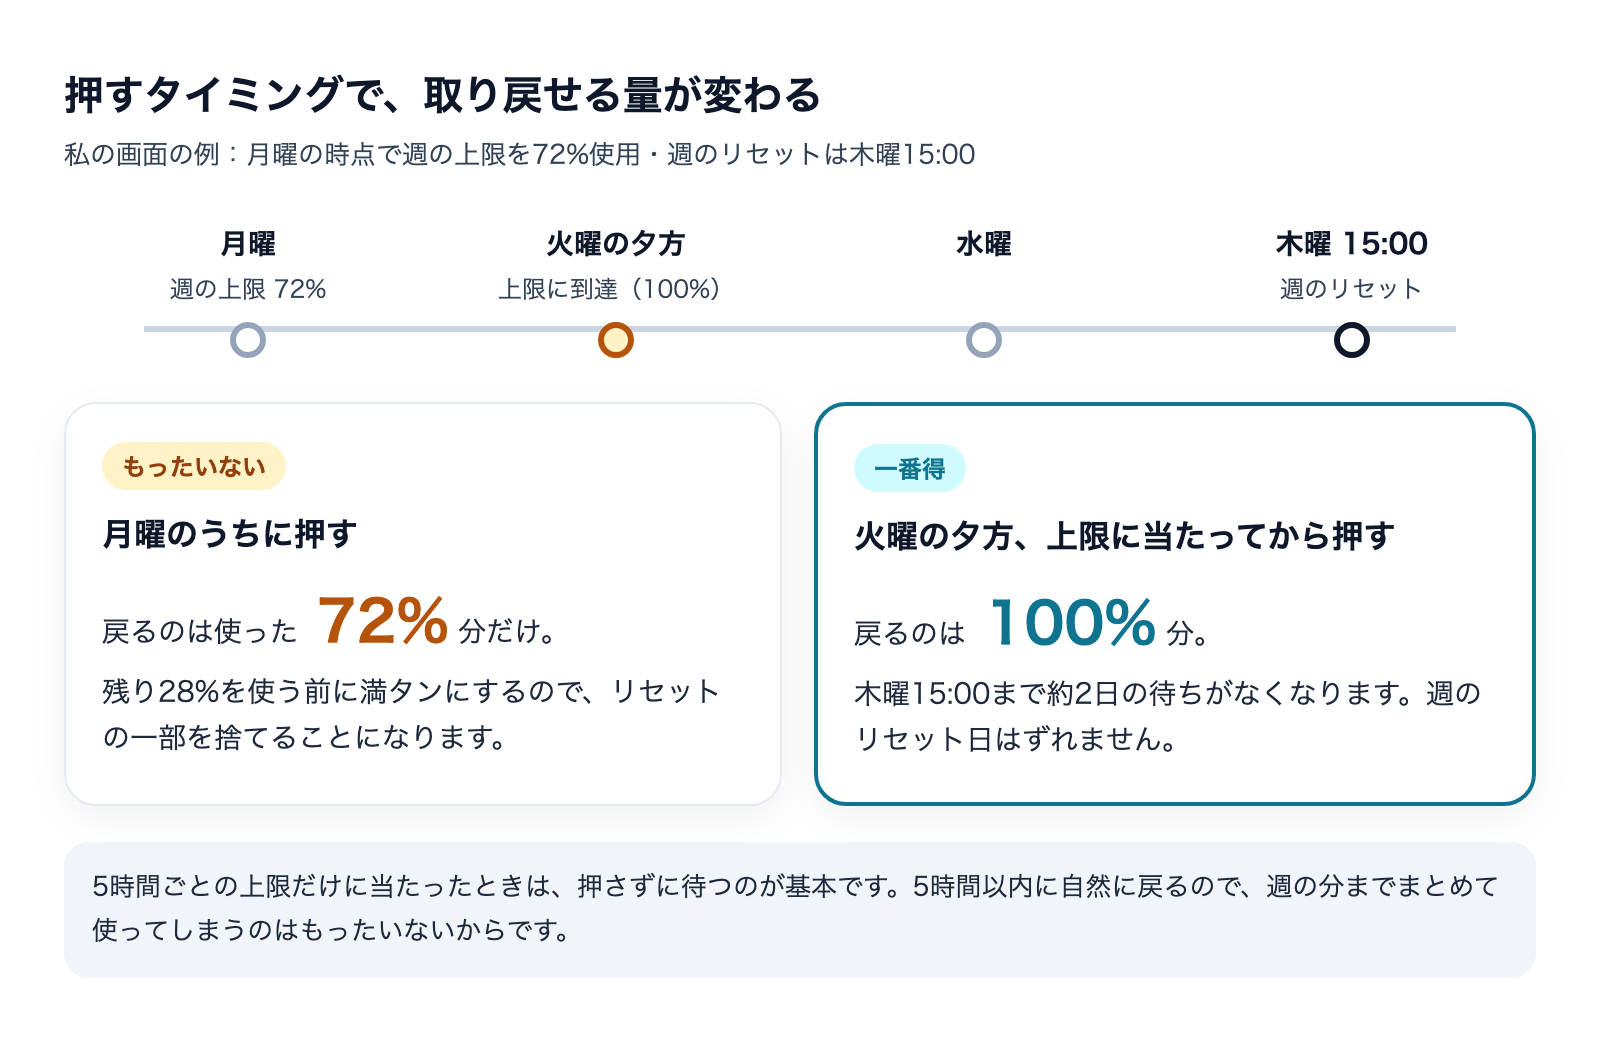
Task: Click the 火曜の夕方 timeline label
Action: pos(616,243)
